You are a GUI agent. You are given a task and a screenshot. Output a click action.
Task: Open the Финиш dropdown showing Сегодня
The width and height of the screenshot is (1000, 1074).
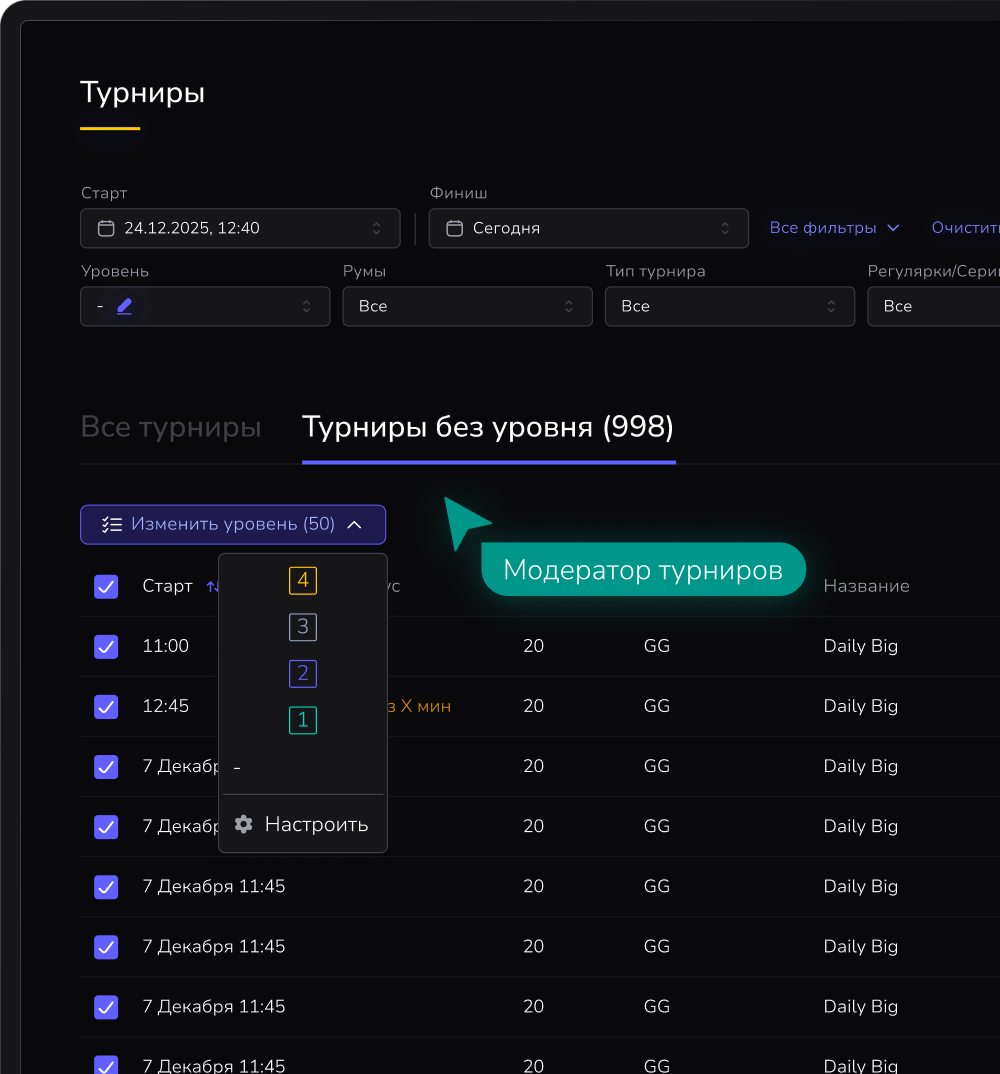click(x=588, y=228)
